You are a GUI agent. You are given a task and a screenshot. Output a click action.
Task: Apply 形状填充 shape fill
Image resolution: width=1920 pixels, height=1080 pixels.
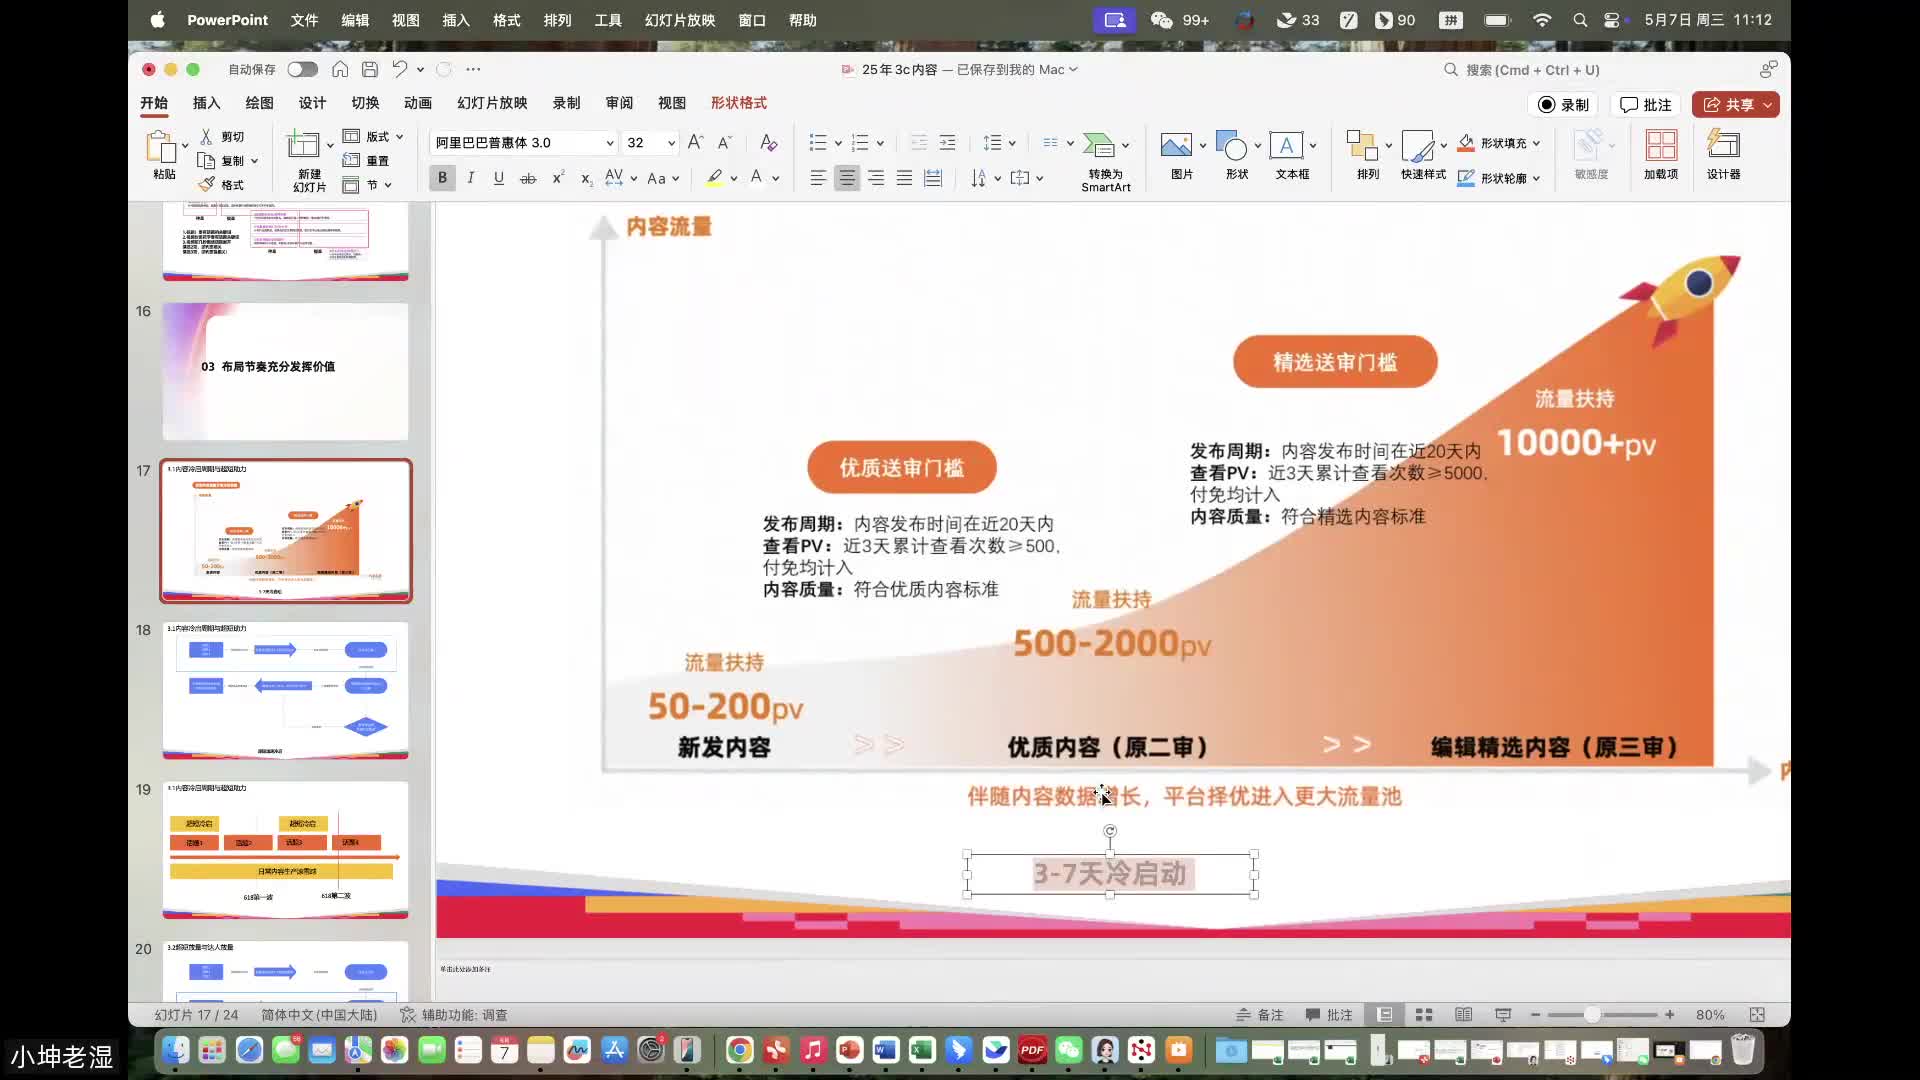click(x=1497, y=143)
